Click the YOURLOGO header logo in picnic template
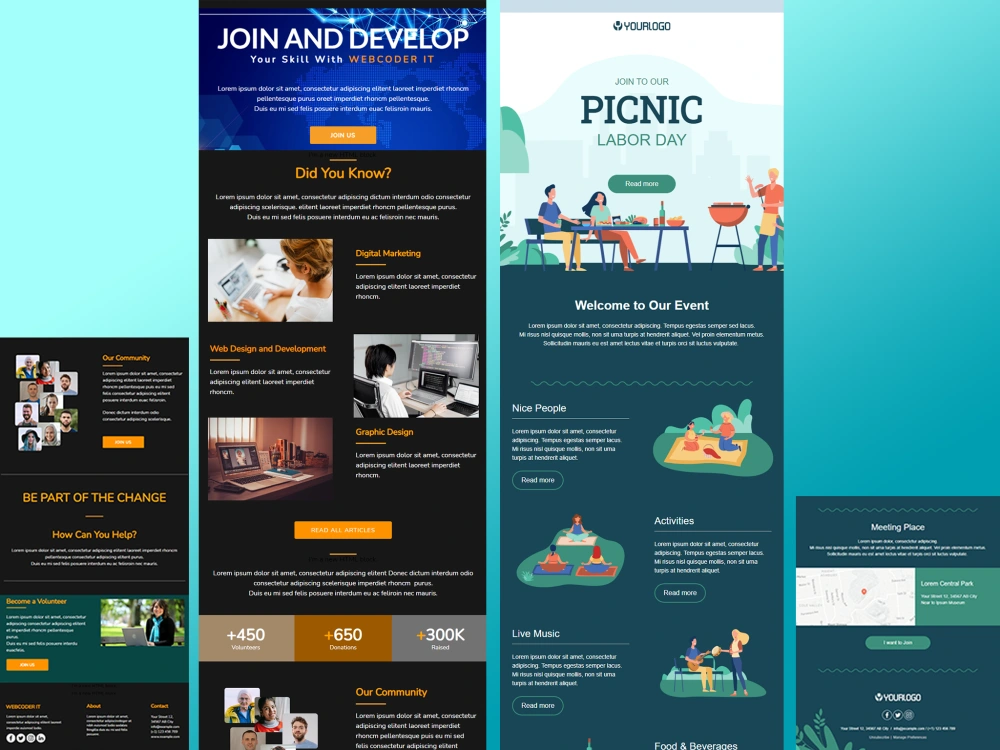Image resolution: width=1000 pixels, height=750 pixels. (x=642, y=26)
